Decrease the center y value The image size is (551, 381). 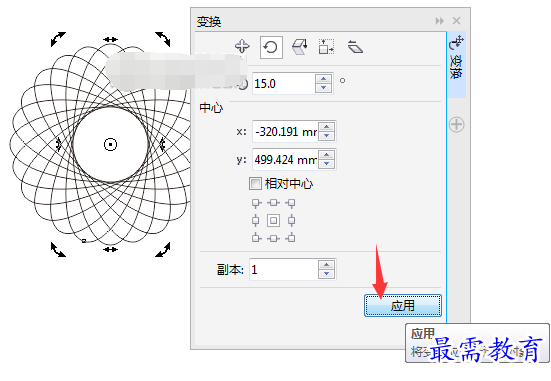pos(327,164)
